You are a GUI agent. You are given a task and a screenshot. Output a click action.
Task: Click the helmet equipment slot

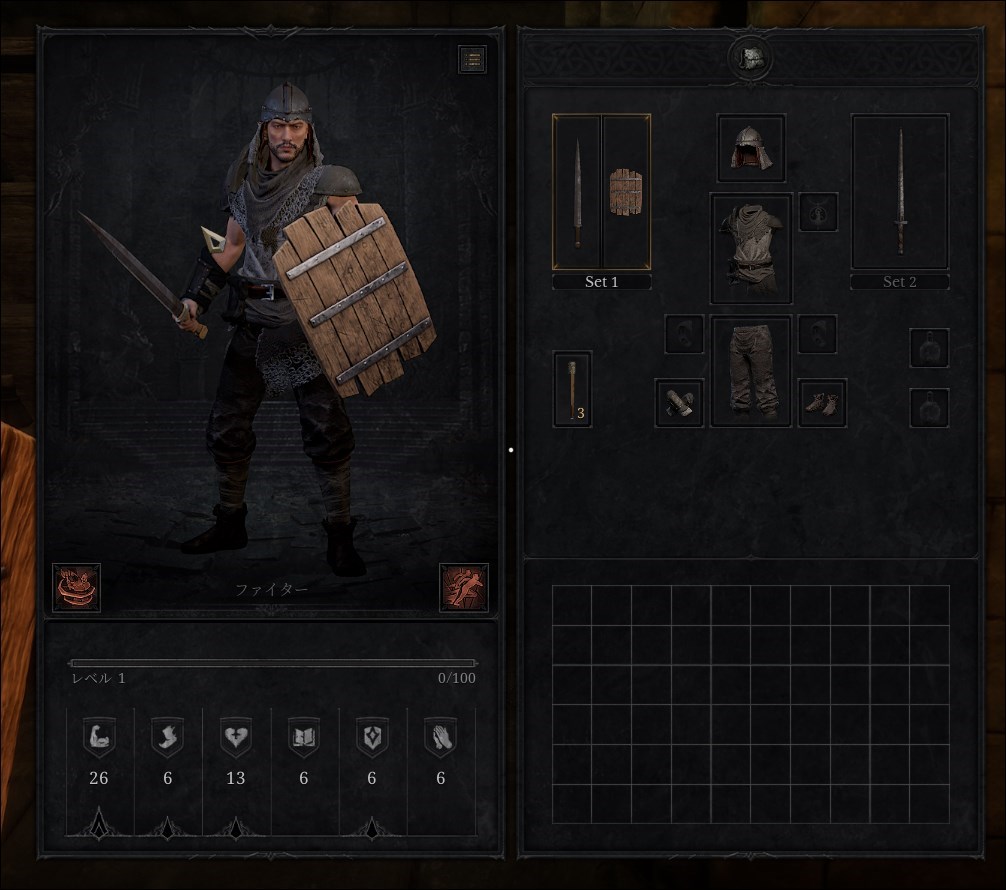click(751, 148)
